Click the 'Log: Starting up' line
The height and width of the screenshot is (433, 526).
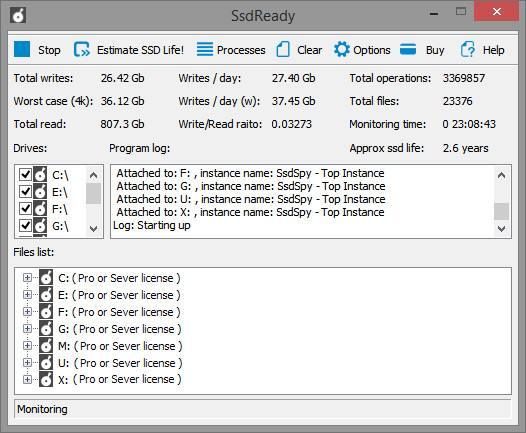click(152, 225)
